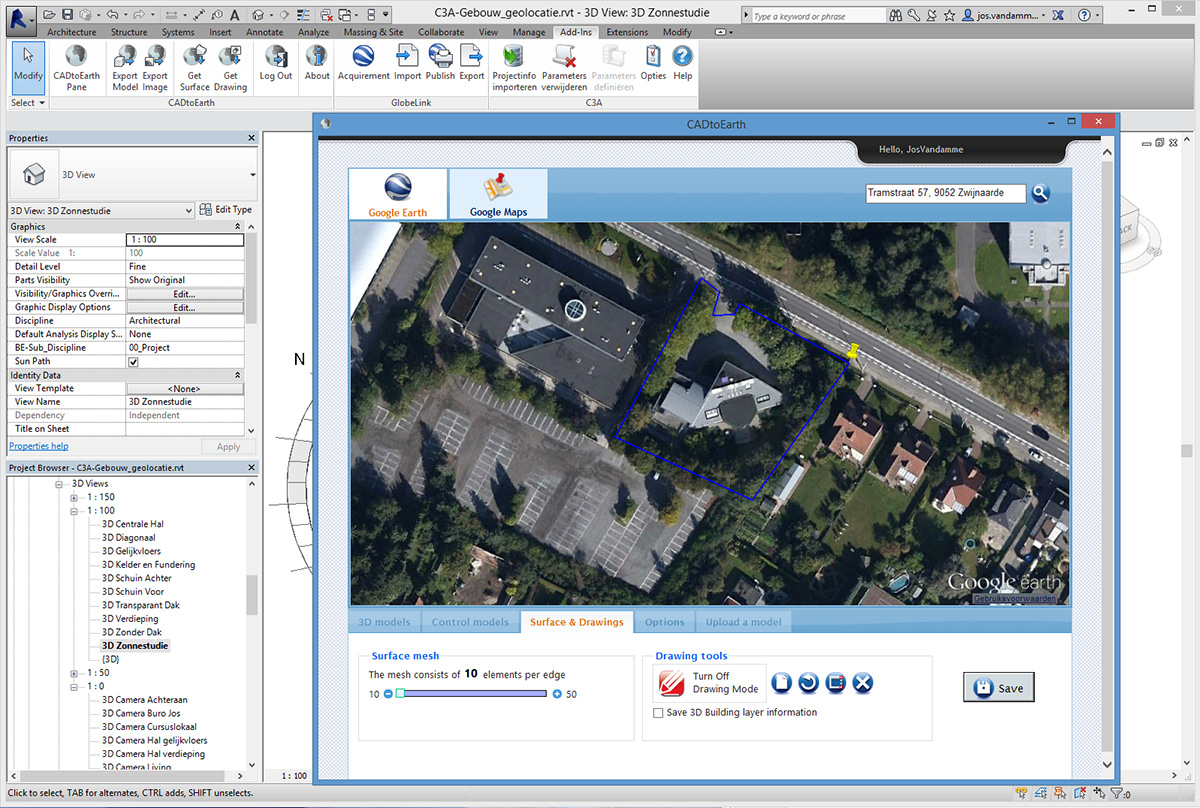The width and height of the screenshot is (1200, 808).
Task: Expand the 1 : 50 tree node
Action: [73, 673]
